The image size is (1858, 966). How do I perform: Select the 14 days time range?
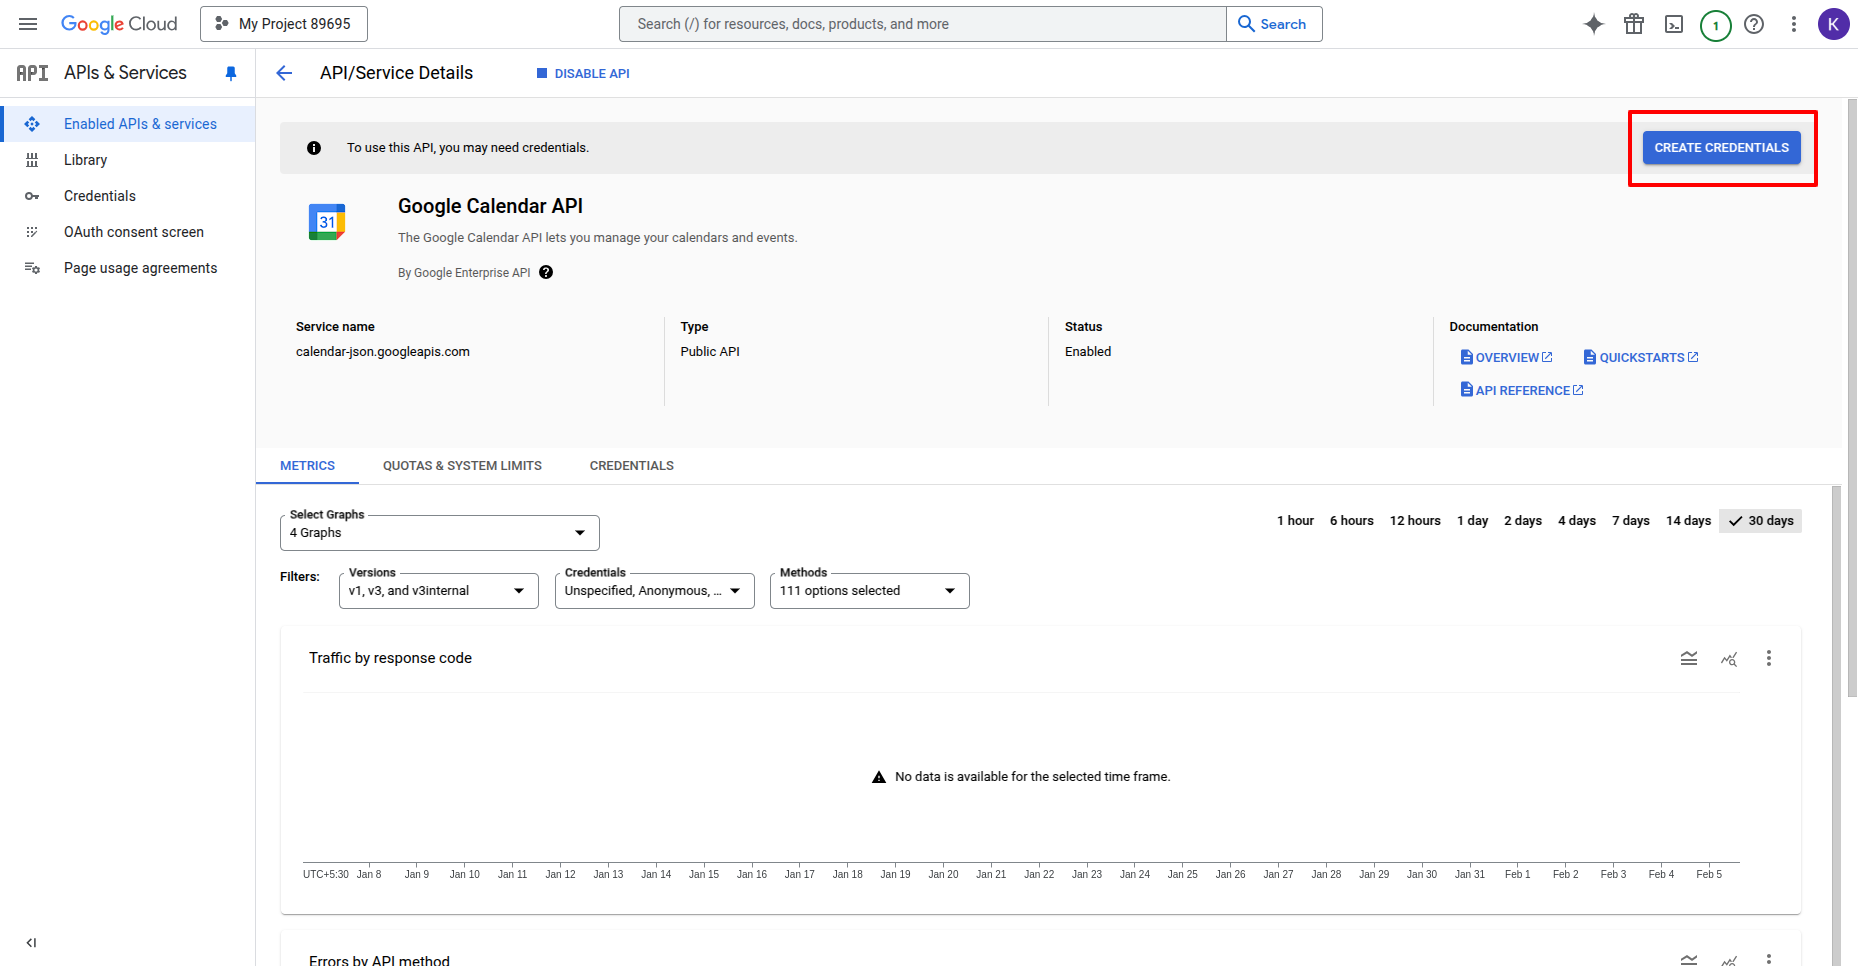(1688, 521)
